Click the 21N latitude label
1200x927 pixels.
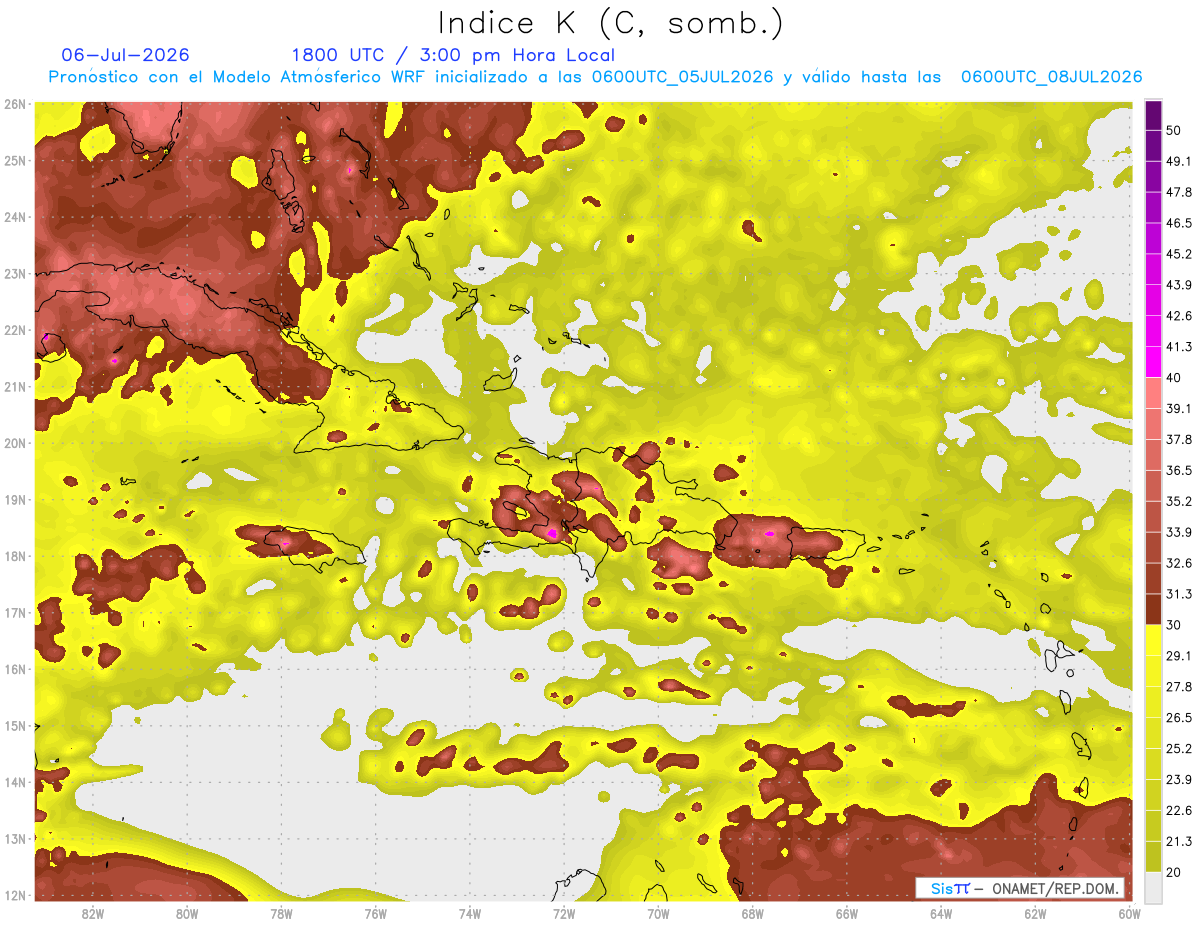click(x=15, y=386)
